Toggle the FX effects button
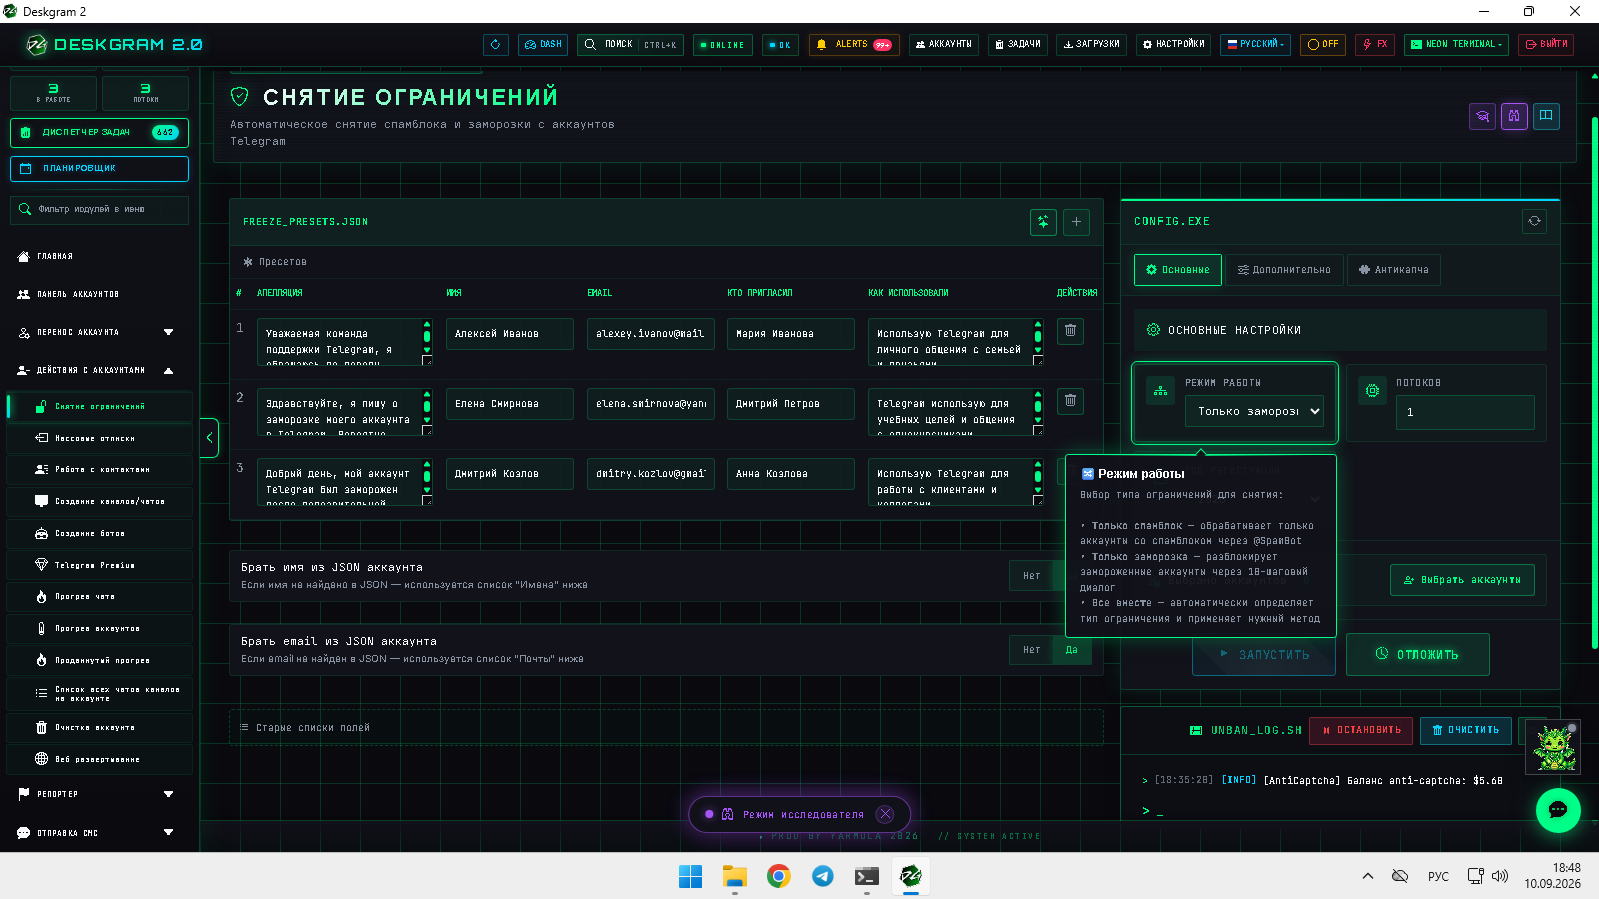This screenshot has height=899, width=1599. (x=1375, y=45)
